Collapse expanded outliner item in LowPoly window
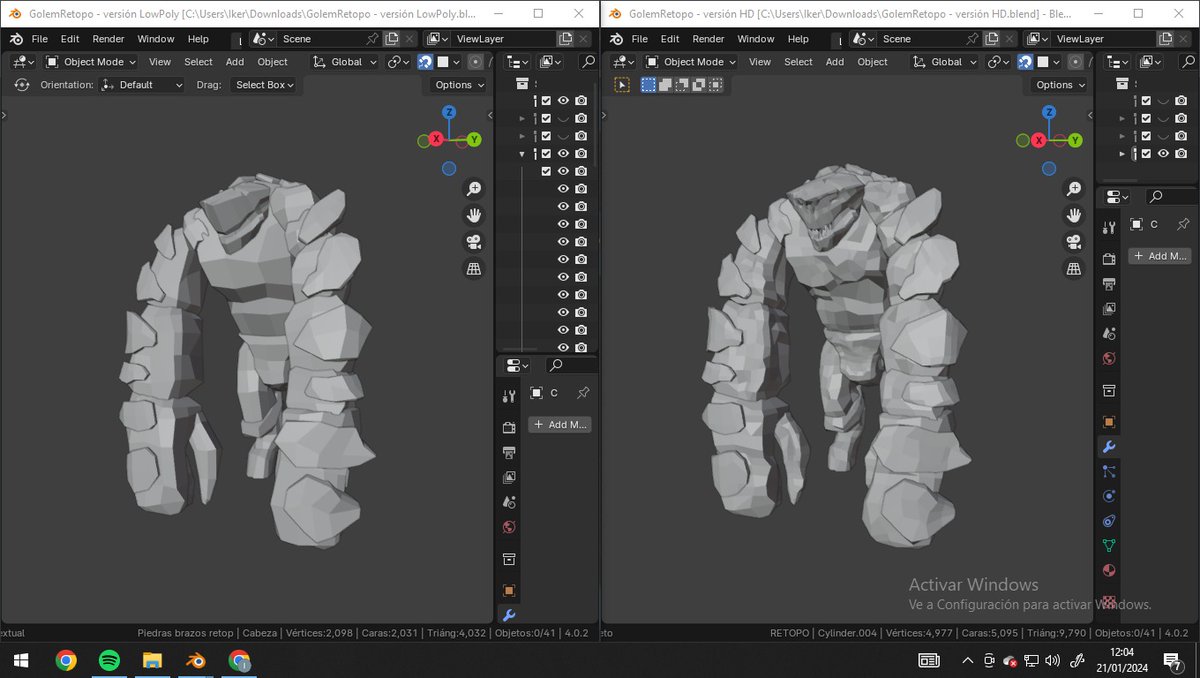 (522, 154)
